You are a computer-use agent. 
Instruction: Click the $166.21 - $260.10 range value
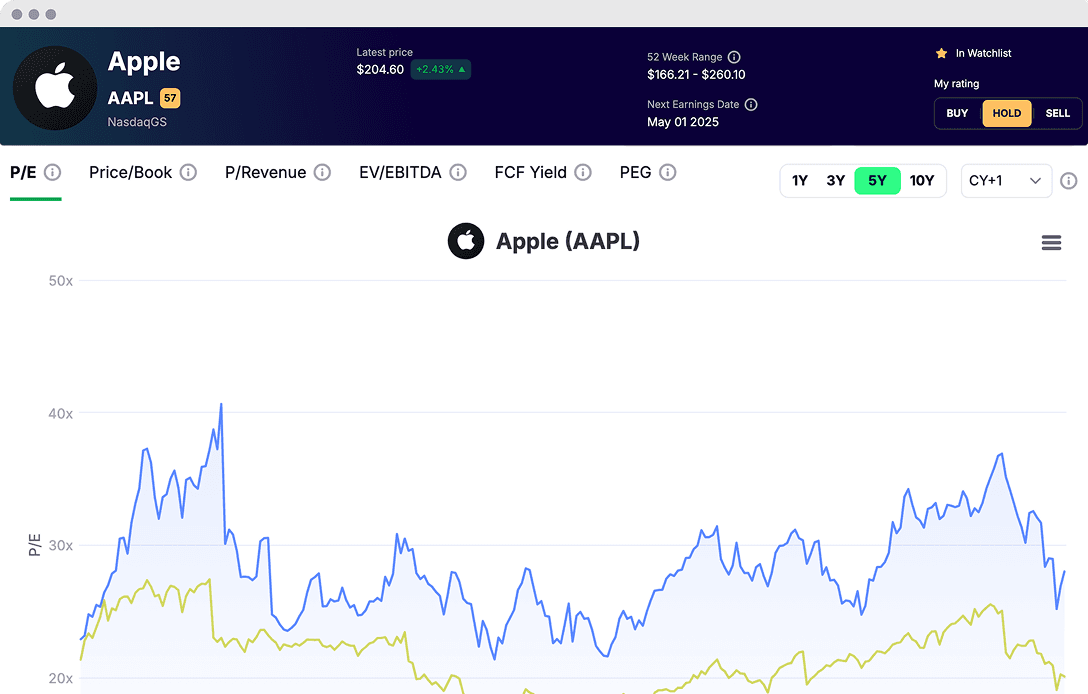[696, 74]
